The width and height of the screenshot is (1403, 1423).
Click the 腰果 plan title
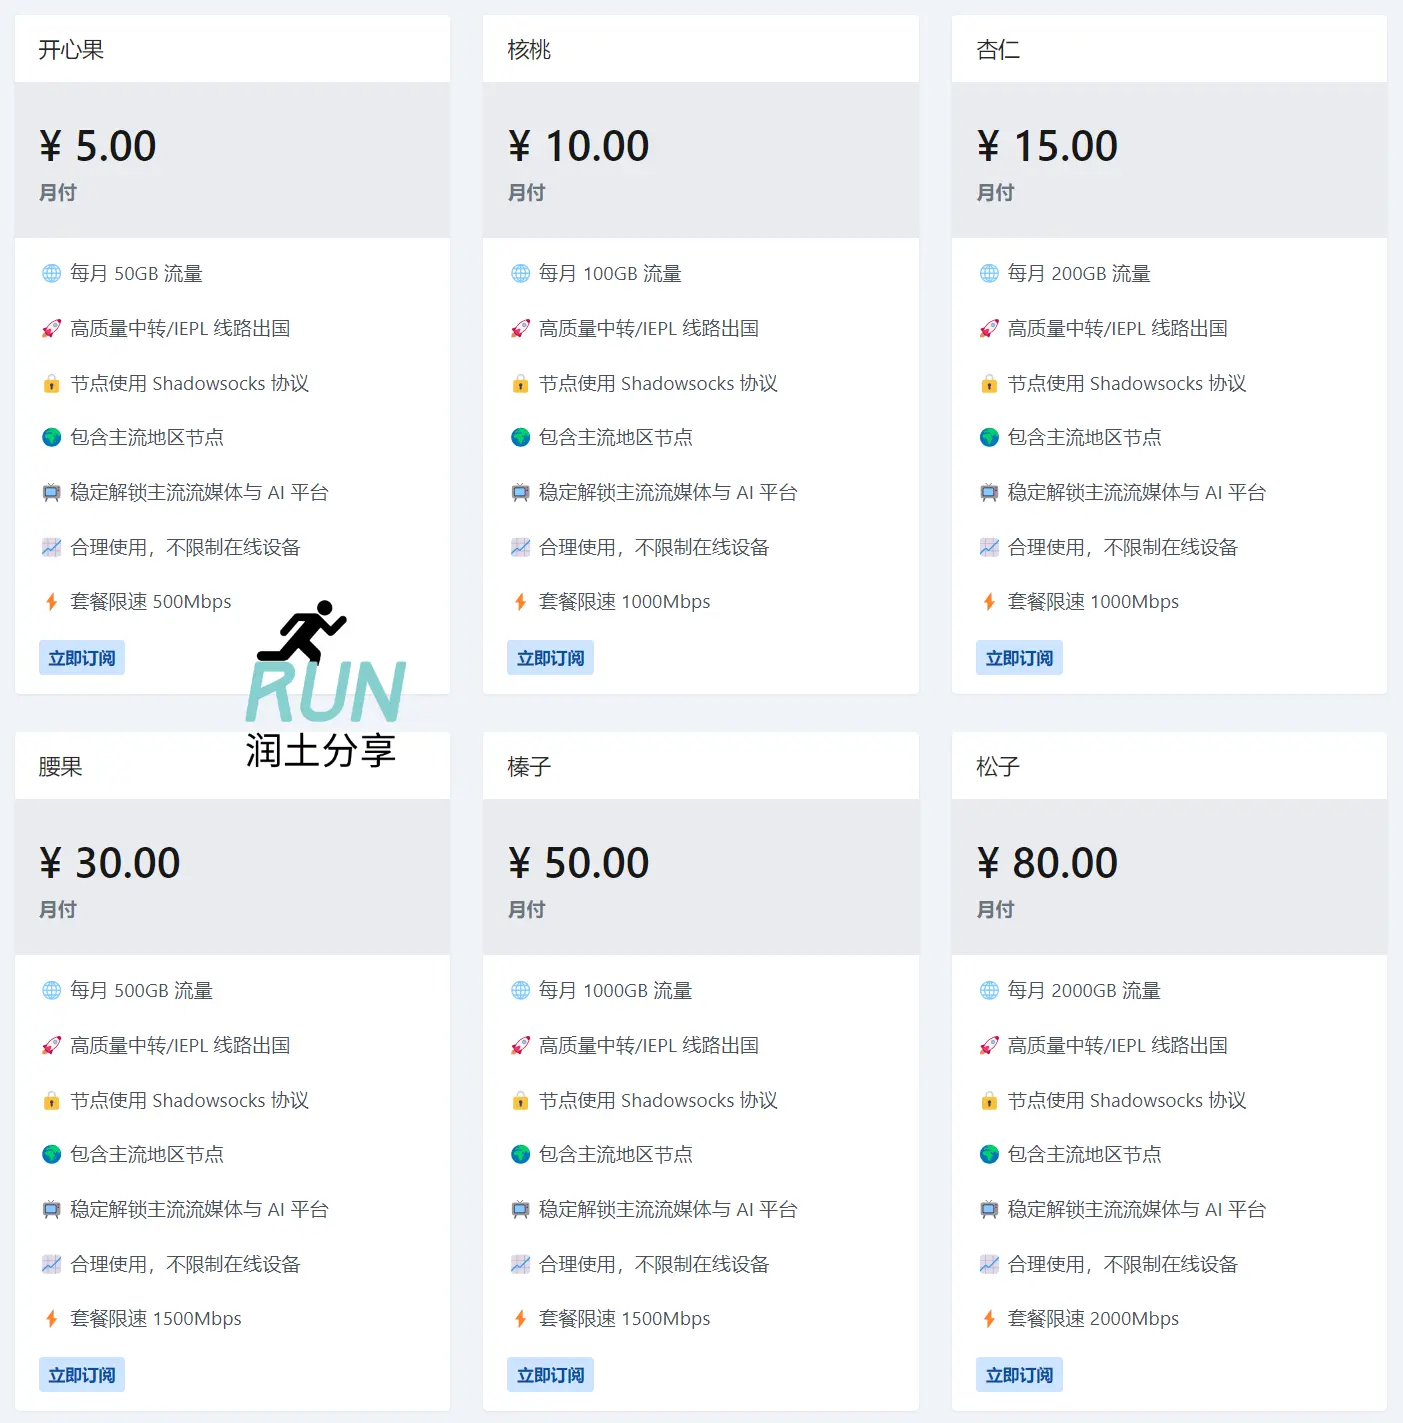pos(57,766)
